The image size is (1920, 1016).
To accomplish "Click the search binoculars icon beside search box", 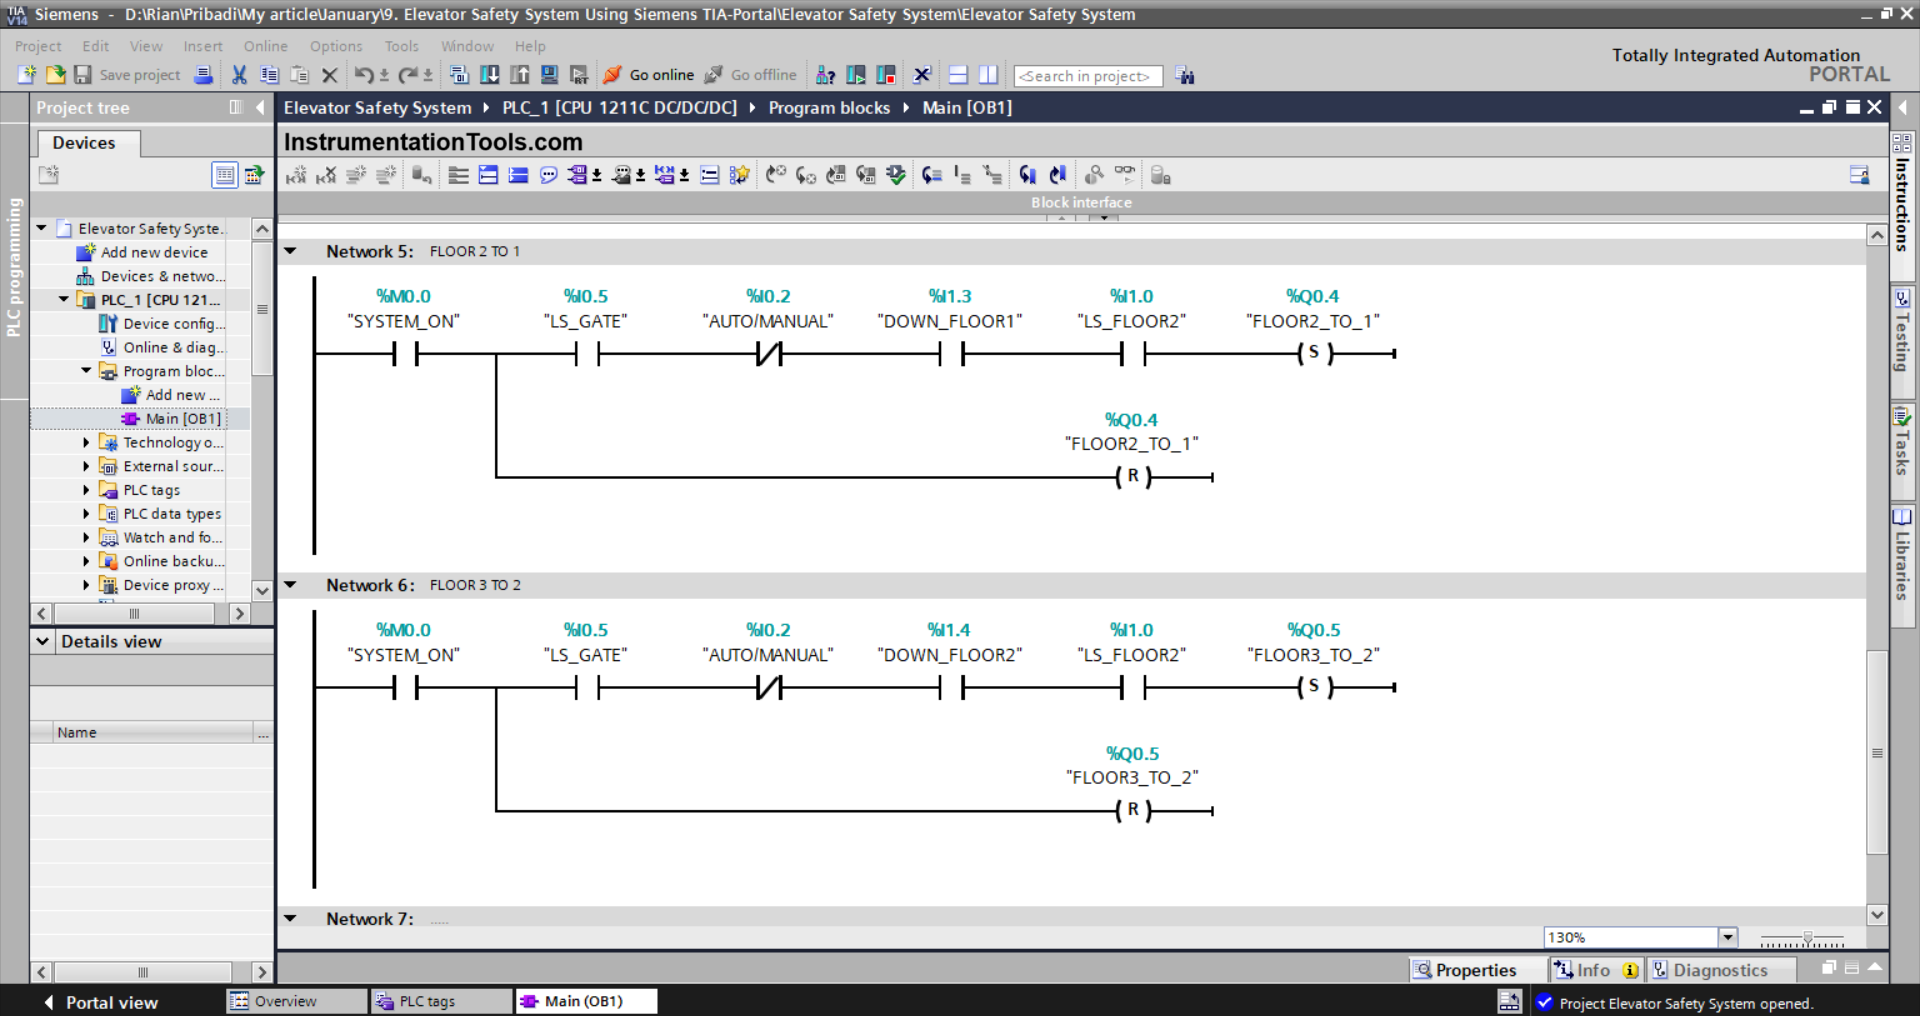I will [x=1185, y=76].
